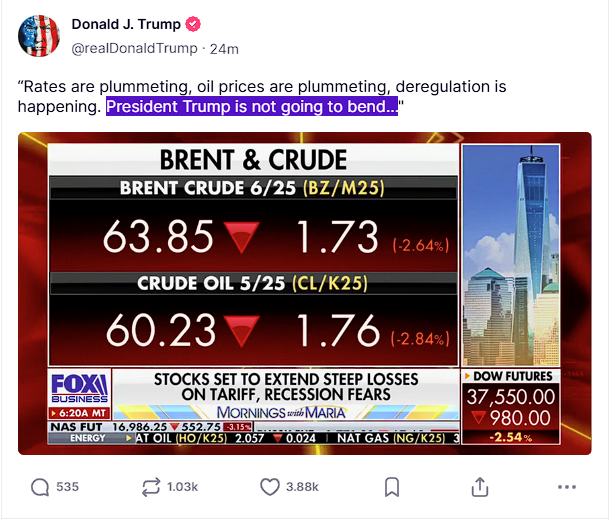Click the 1.03k reposts count

(x=182, y=487)
